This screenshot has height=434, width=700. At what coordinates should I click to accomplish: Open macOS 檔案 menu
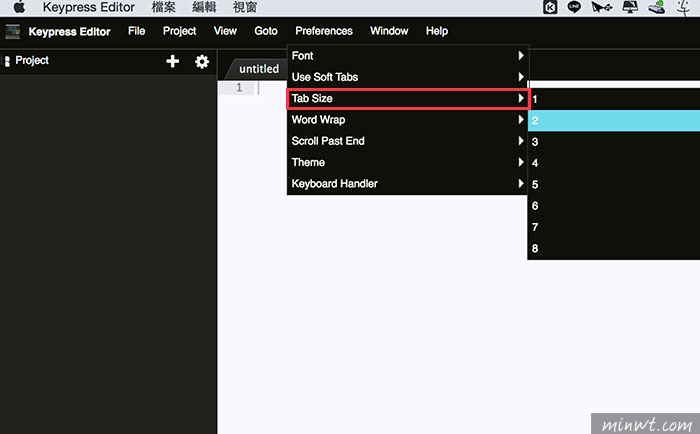pyautogui.click(x=163, y=7)
